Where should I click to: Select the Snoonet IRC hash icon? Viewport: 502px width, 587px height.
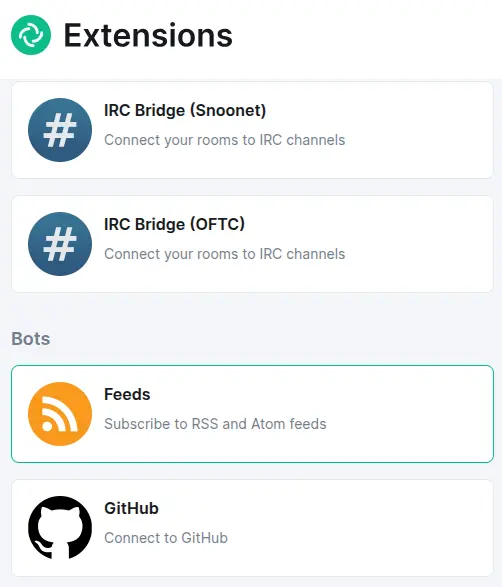(60, 130)
